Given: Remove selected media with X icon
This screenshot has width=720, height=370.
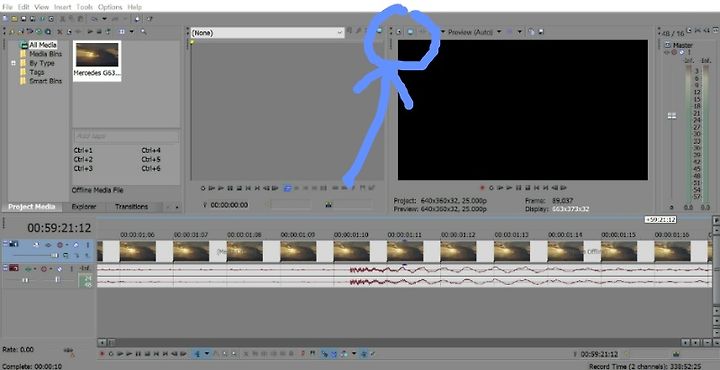Looking at the screenshot, I should tap(60, 32).
